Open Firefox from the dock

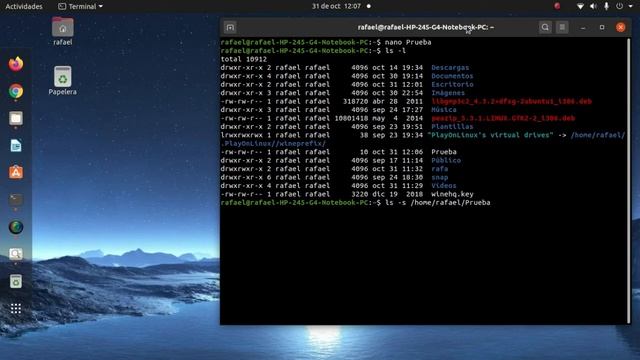point(16,64)
